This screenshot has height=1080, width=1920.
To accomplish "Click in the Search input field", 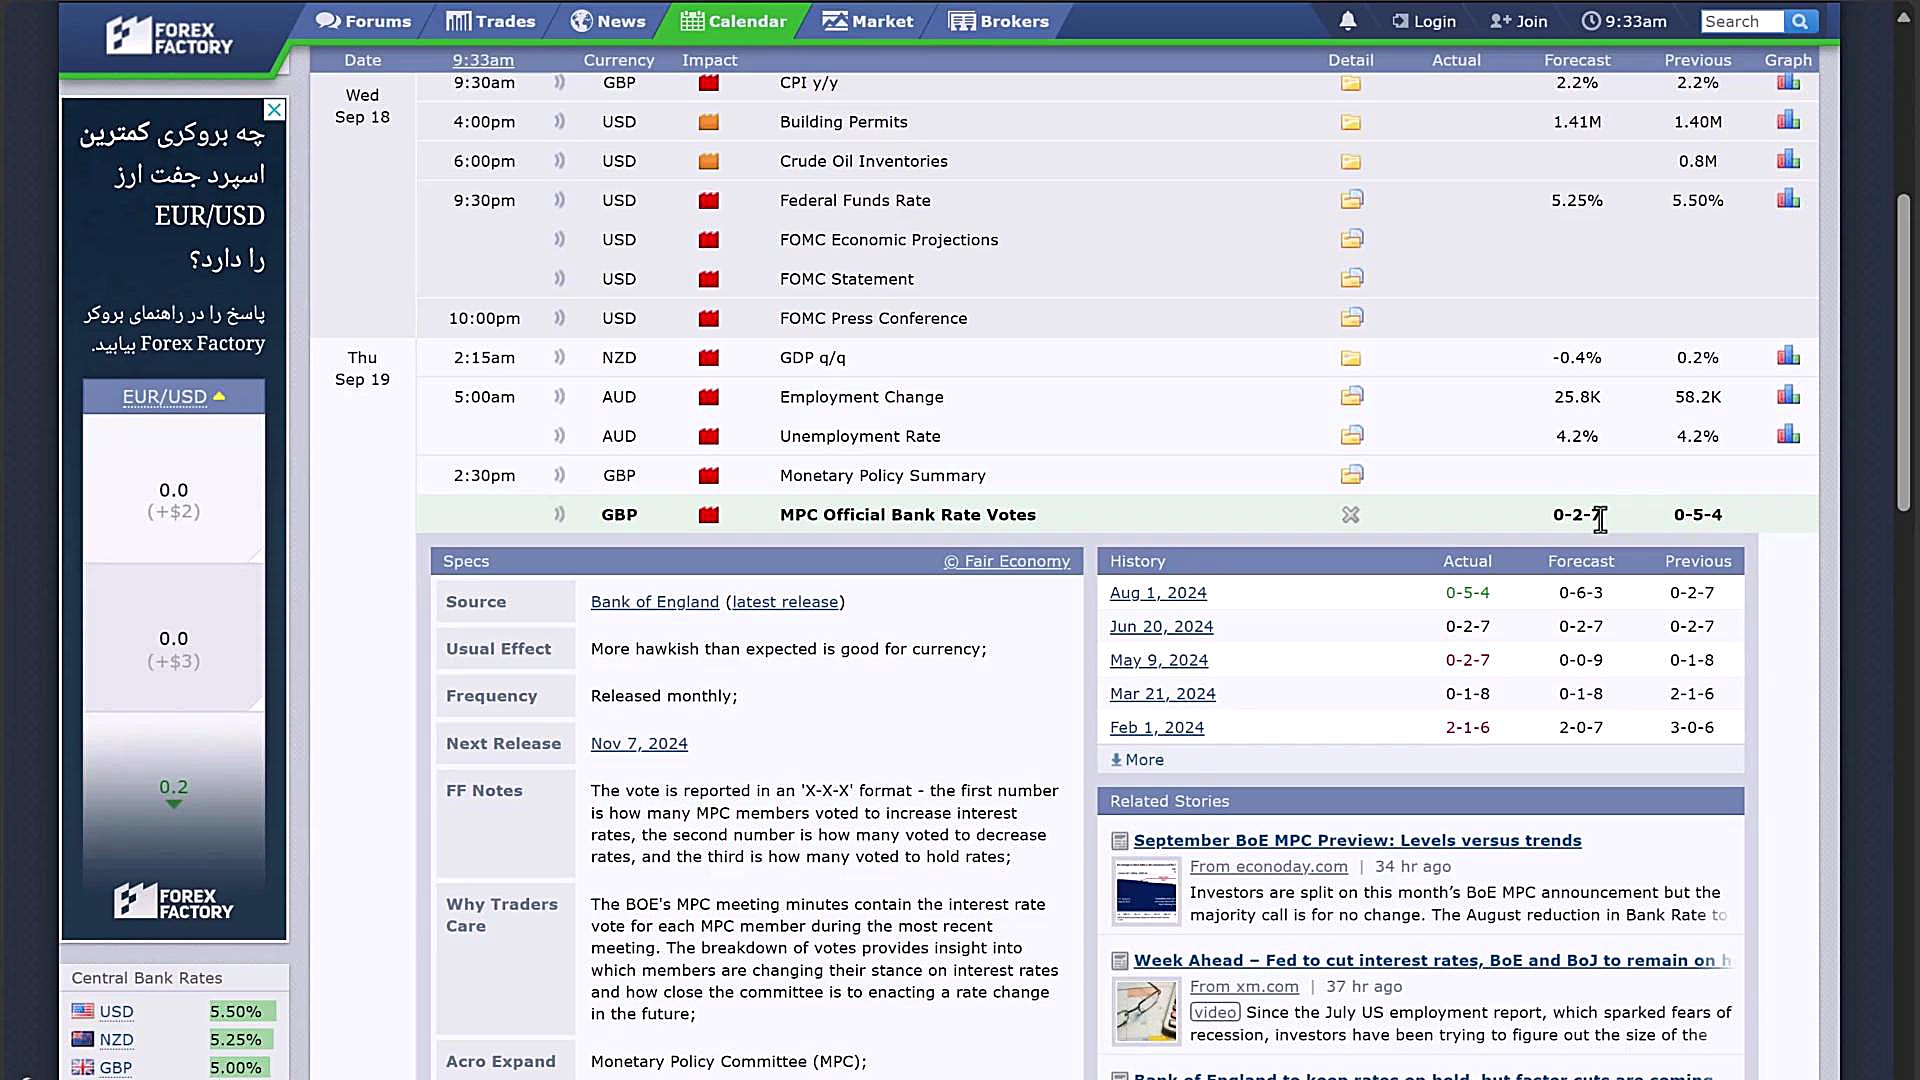I will tap(1742, 21).
